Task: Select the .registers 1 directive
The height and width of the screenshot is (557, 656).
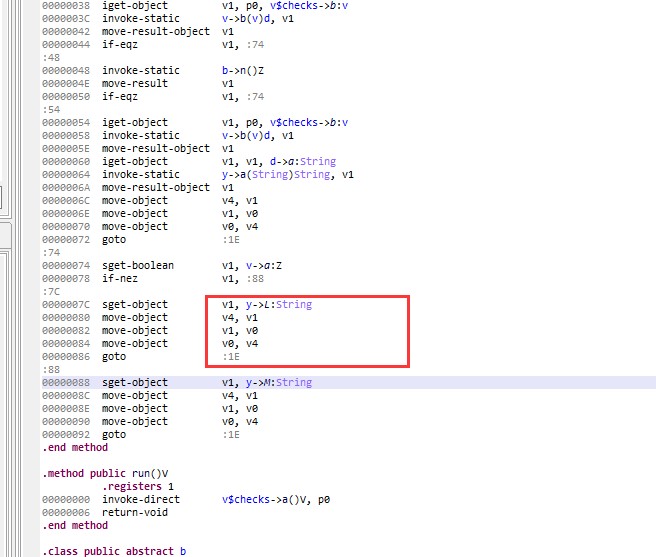Action: click(x=138, y=485)
